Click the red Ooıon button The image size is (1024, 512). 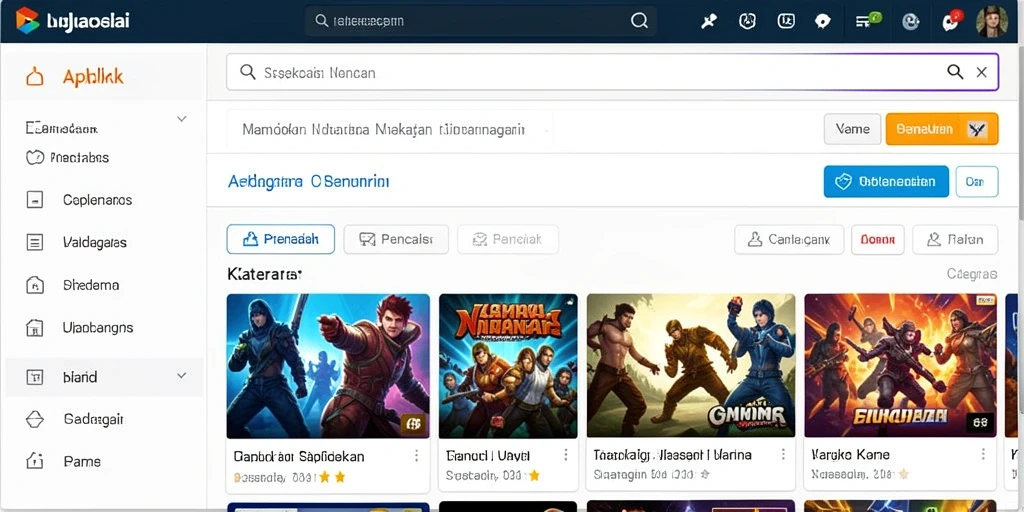878,240
